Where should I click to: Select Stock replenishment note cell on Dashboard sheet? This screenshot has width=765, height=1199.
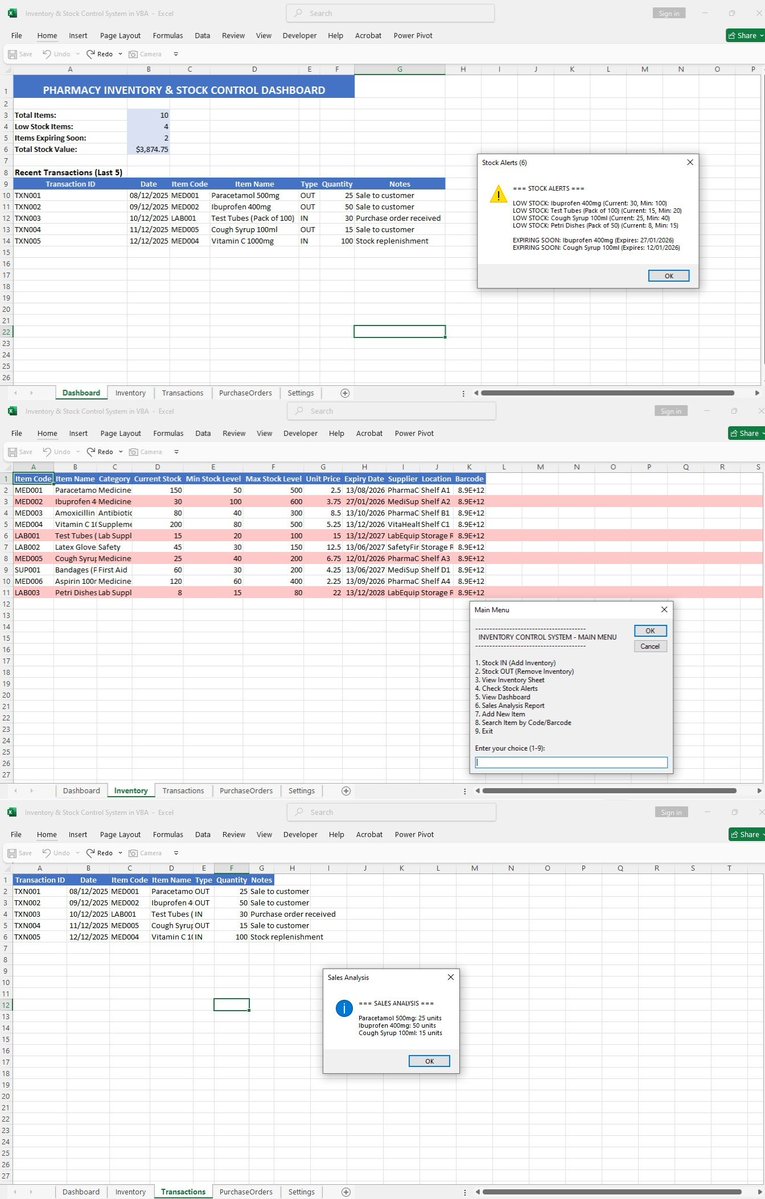pos(399,241)
